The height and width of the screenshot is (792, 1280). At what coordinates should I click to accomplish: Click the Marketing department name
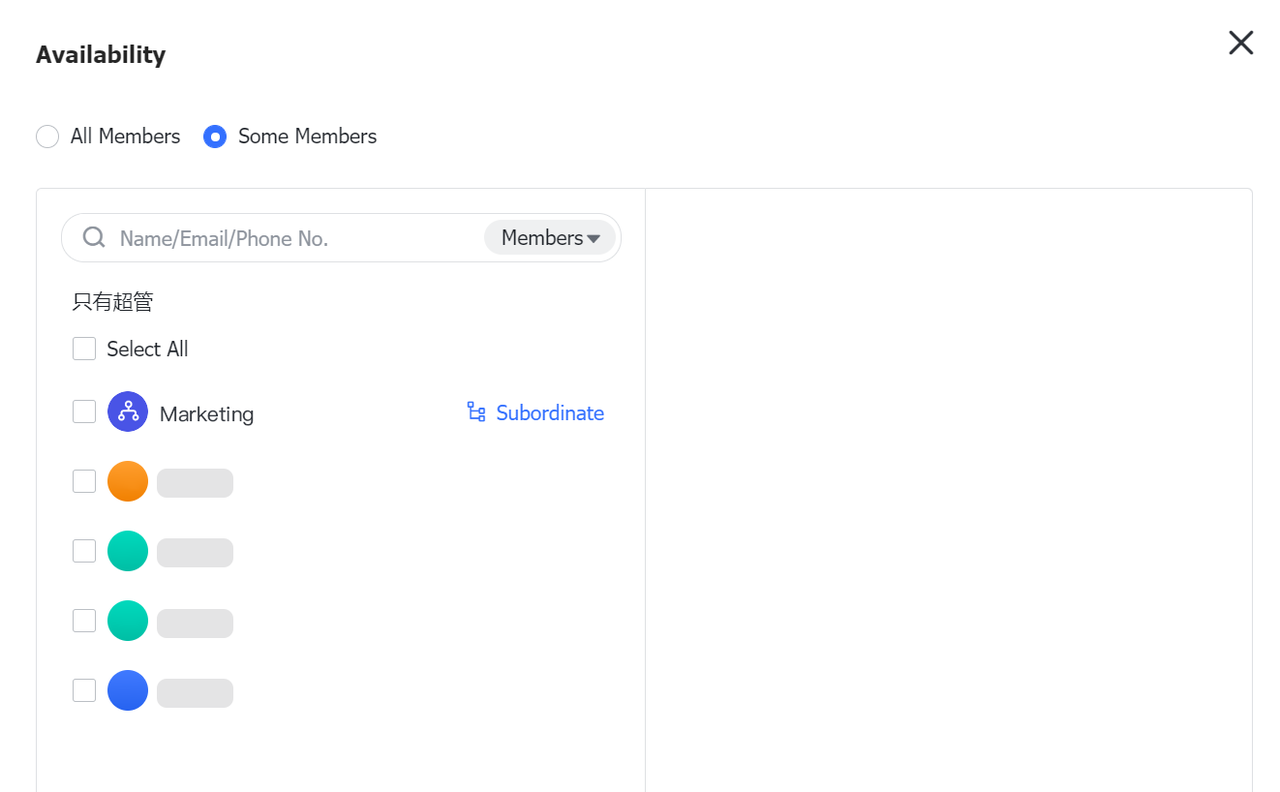coord(207,414)
